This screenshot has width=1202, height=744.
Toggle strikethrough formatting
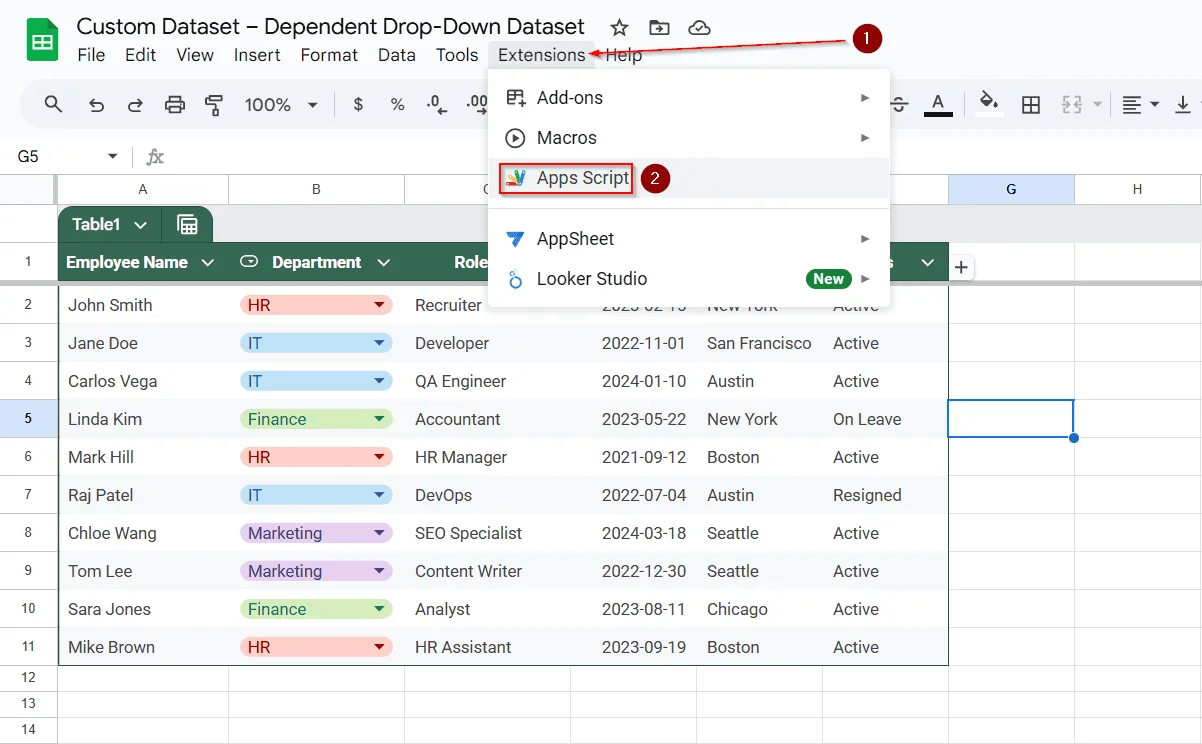click(899, 104)
